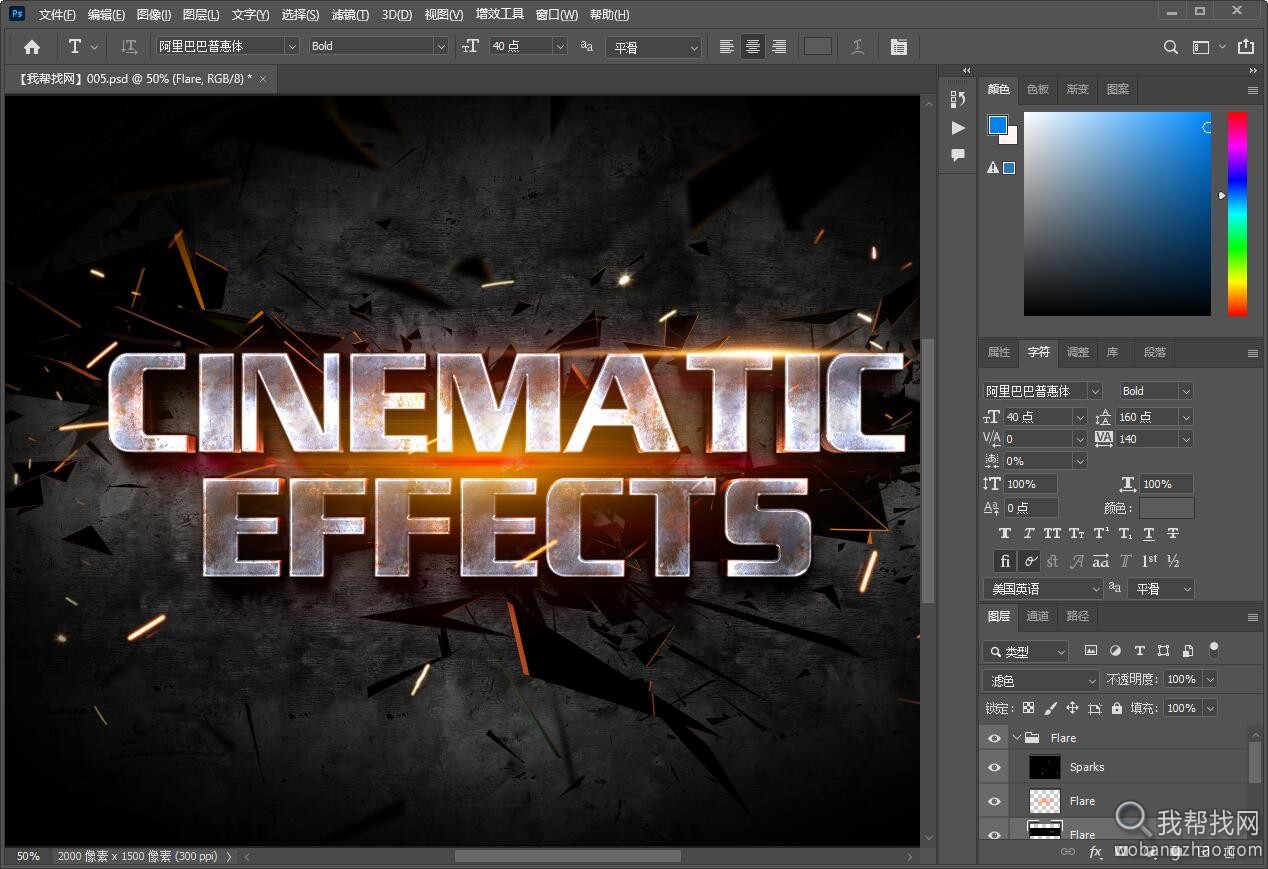The width and height of the screenshot is (1268, 869).
Task: Toggle Underline in Character panel
Action: pos(1149,533)
